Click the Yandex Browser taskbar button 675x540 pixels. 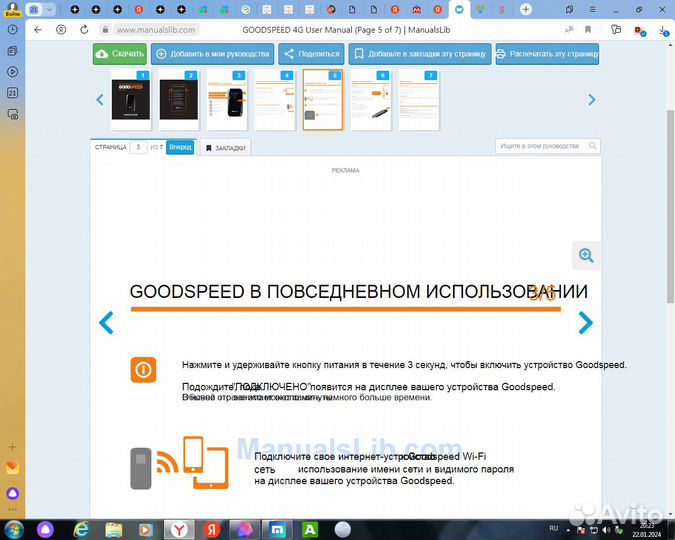pos(179,530)
